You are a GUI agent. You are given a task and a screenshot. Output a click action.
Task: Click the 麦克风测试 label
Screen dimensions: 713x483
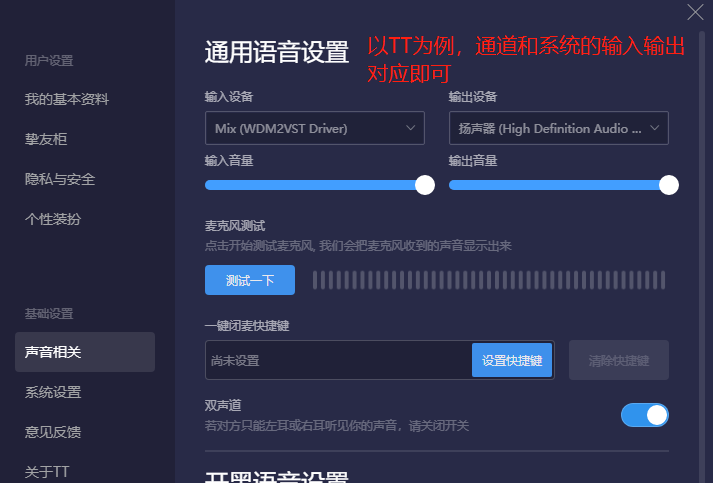pyautogui.click(x=235, y=226)
